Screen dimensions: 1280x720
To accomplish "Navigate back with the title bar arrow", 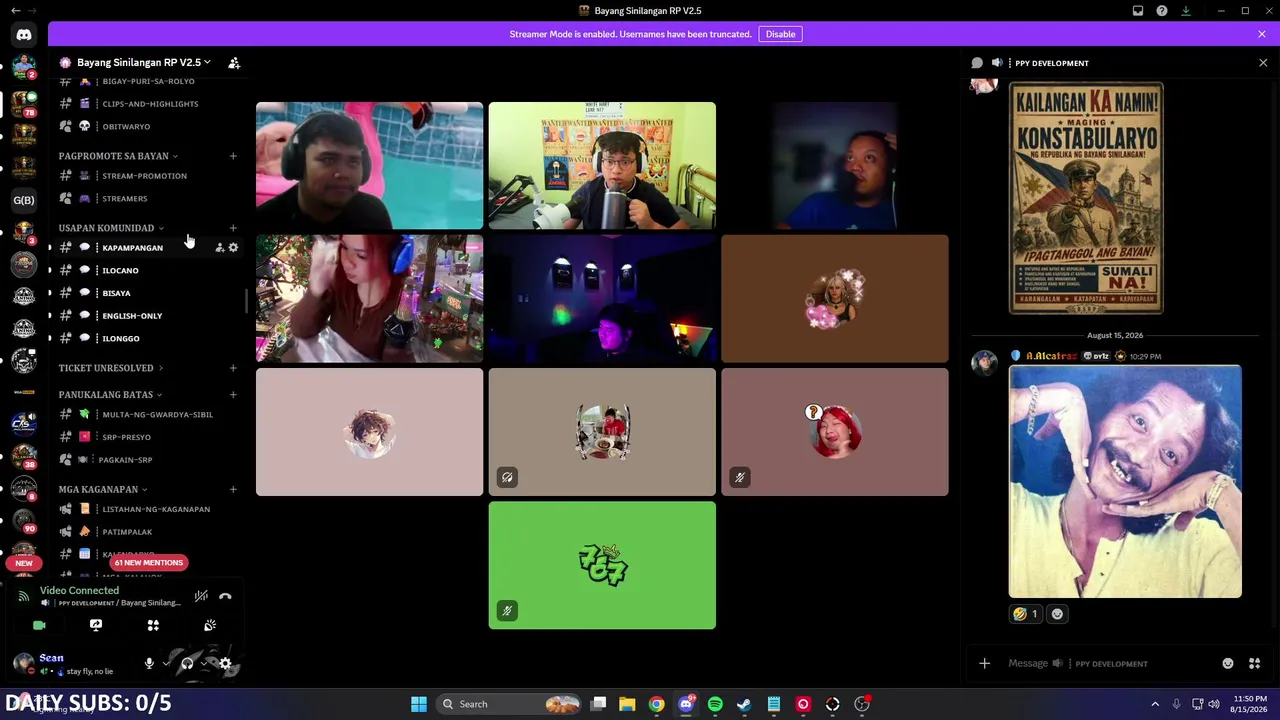I will (x=15, y=11).
